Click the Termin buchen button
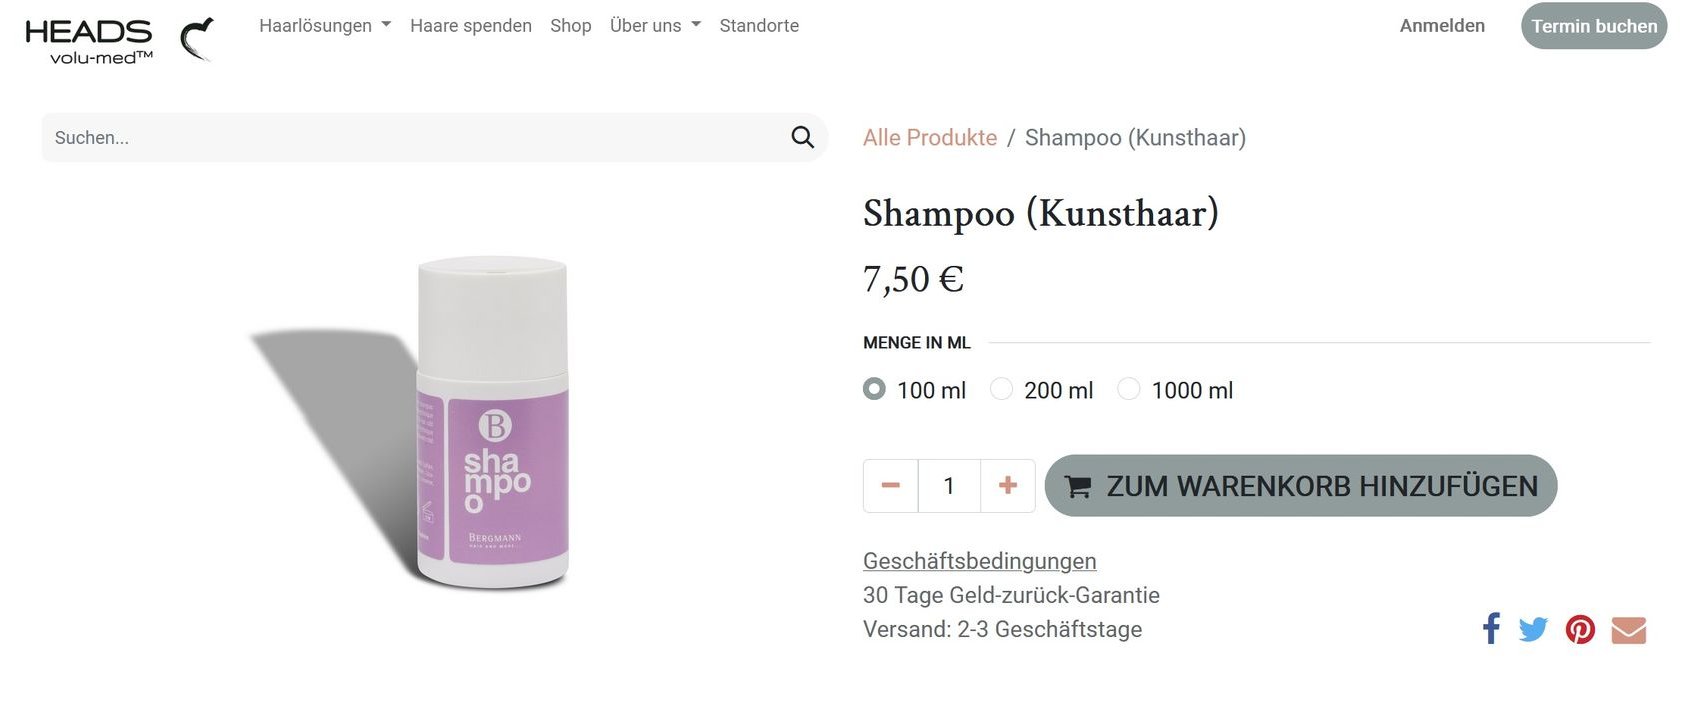1703x706 pixels. pyautogui.click(x=1594, y=26)
